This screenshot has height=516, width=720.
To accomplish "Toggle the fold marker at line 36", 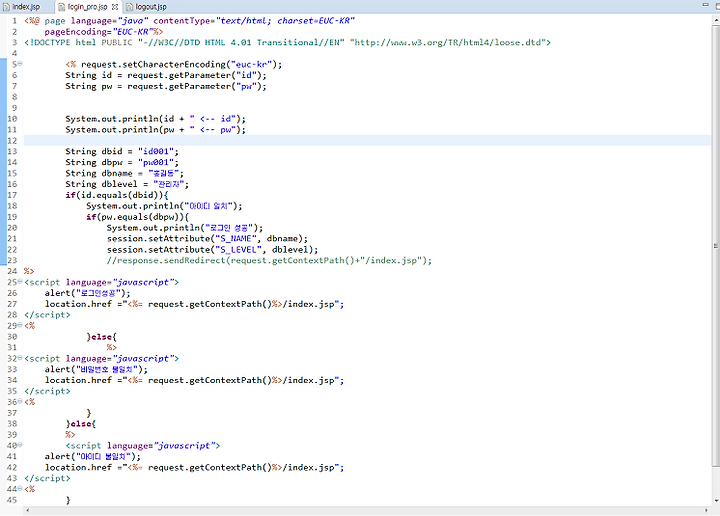I will 20,402.
